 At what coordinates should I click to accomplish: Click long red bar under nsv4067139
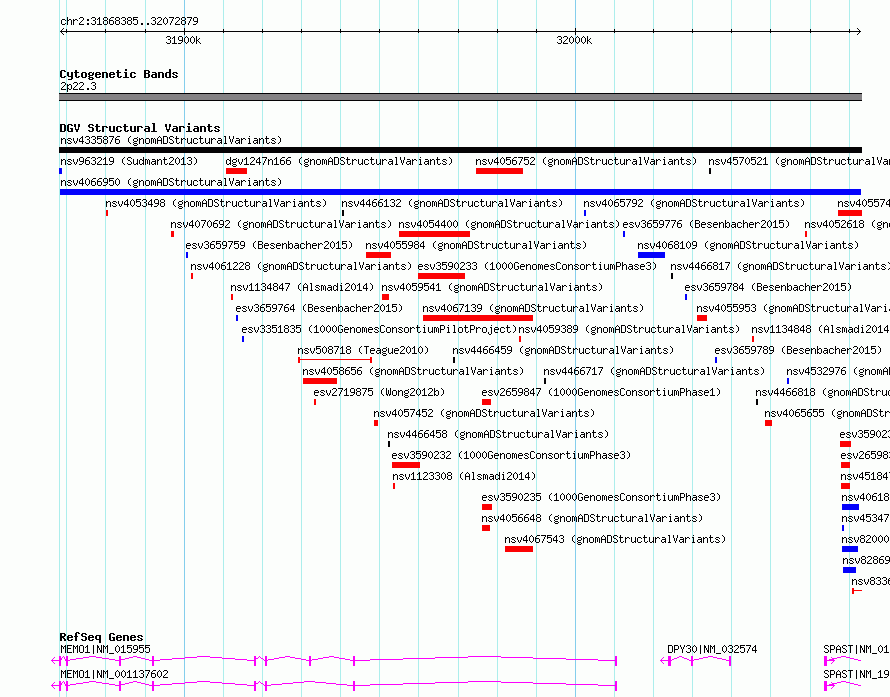pos(478,318)
